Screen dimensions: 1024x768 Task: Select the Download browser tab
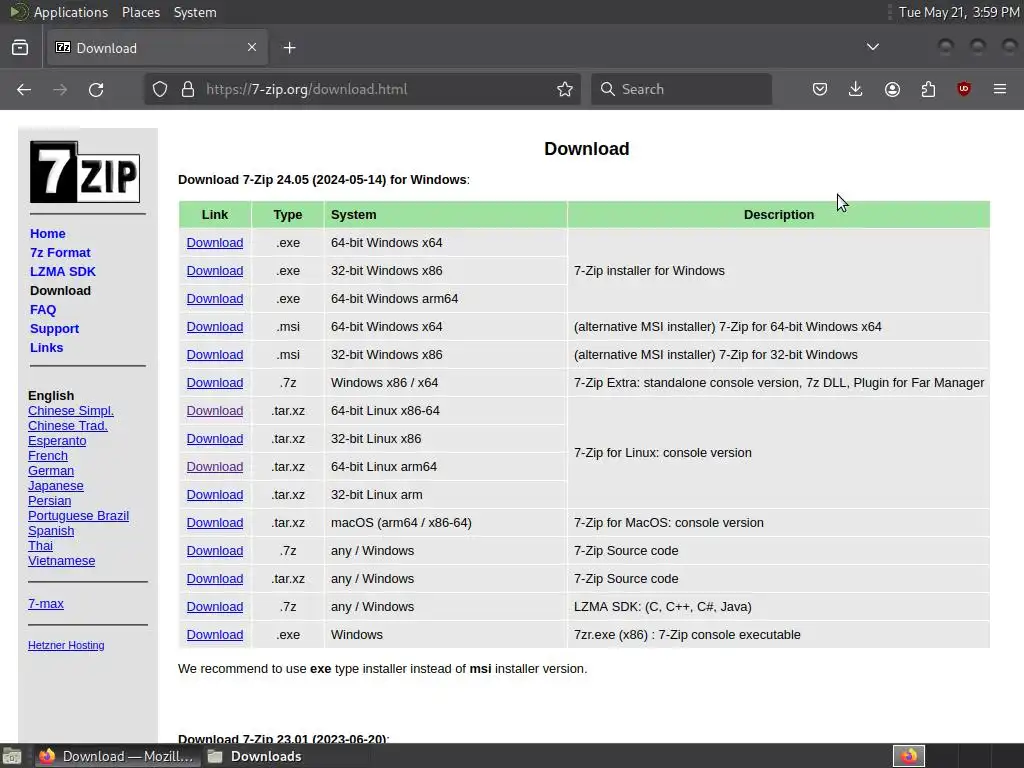tap(157, 48)
